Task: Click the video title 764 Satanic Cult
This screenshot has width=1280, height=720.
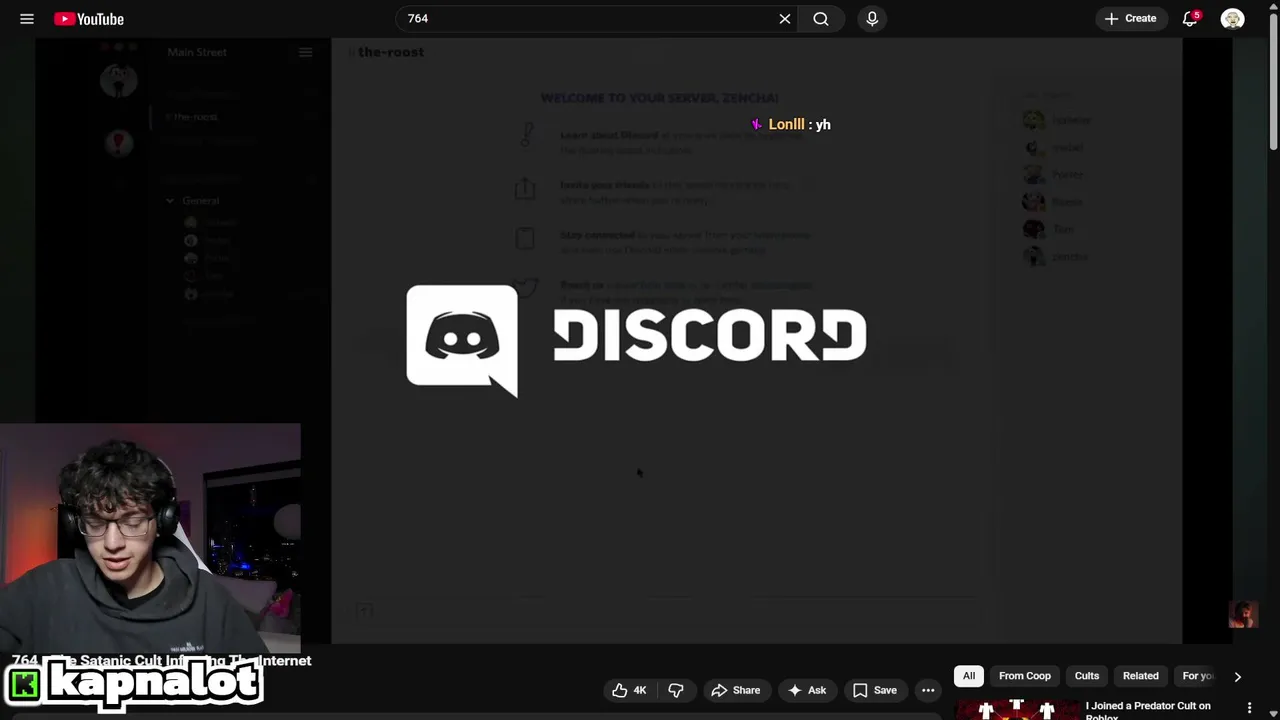Action: click(x=162, y=660)
